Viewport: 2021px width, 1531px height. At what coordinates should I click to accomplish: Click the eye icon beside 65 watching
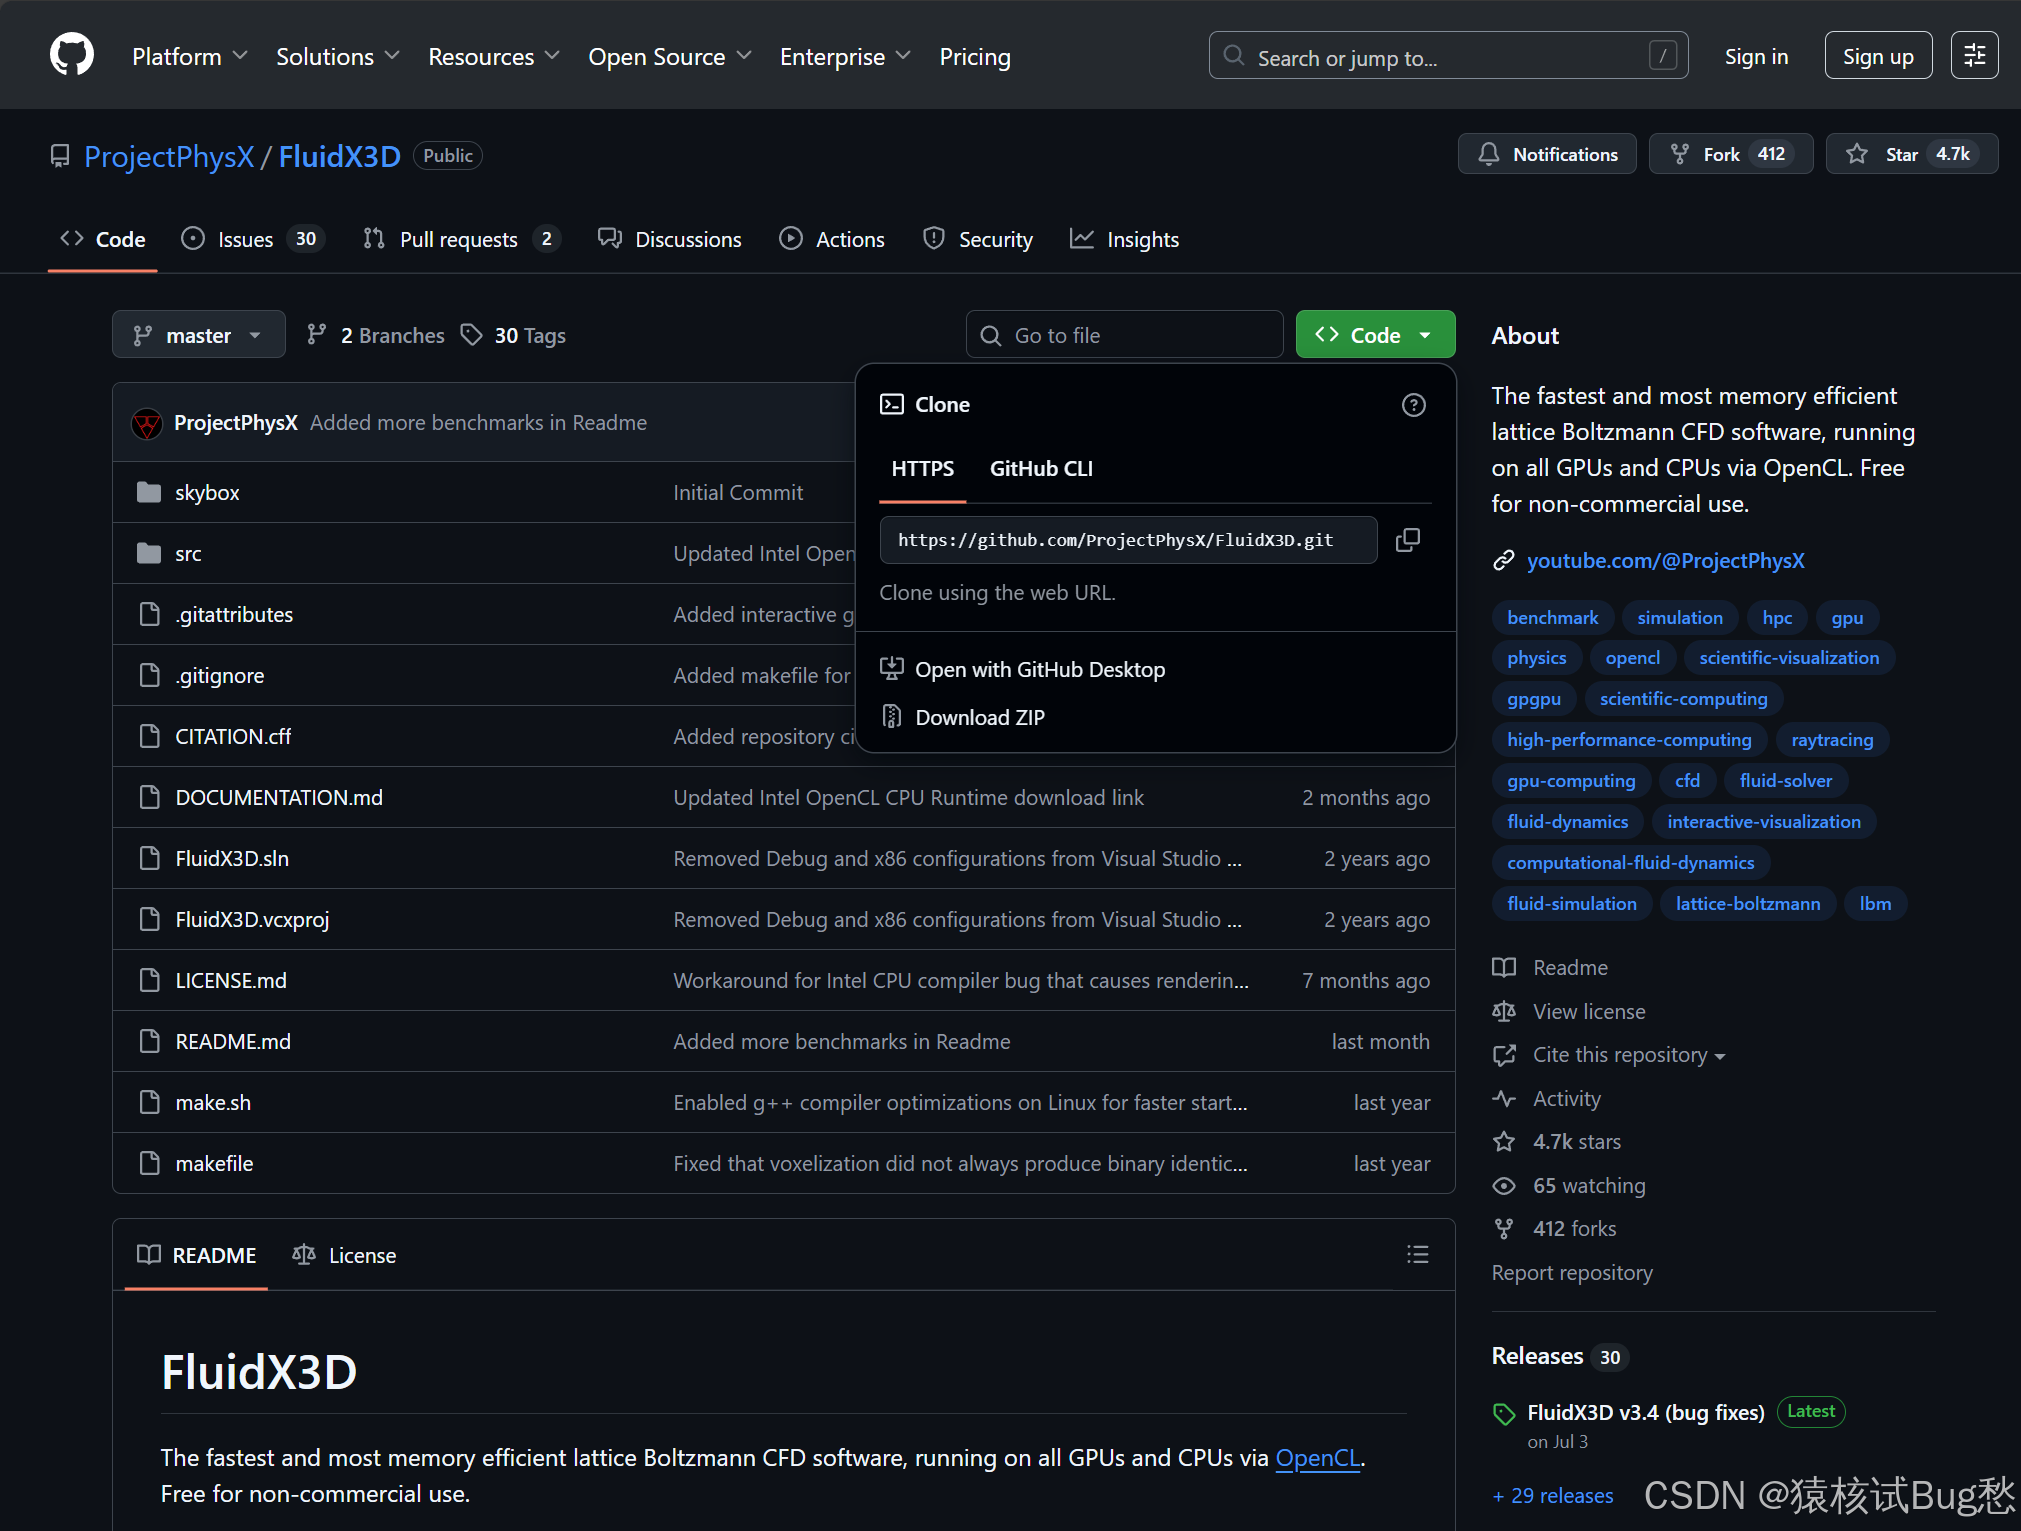pyautogui.click(x=1504, y=1185)
